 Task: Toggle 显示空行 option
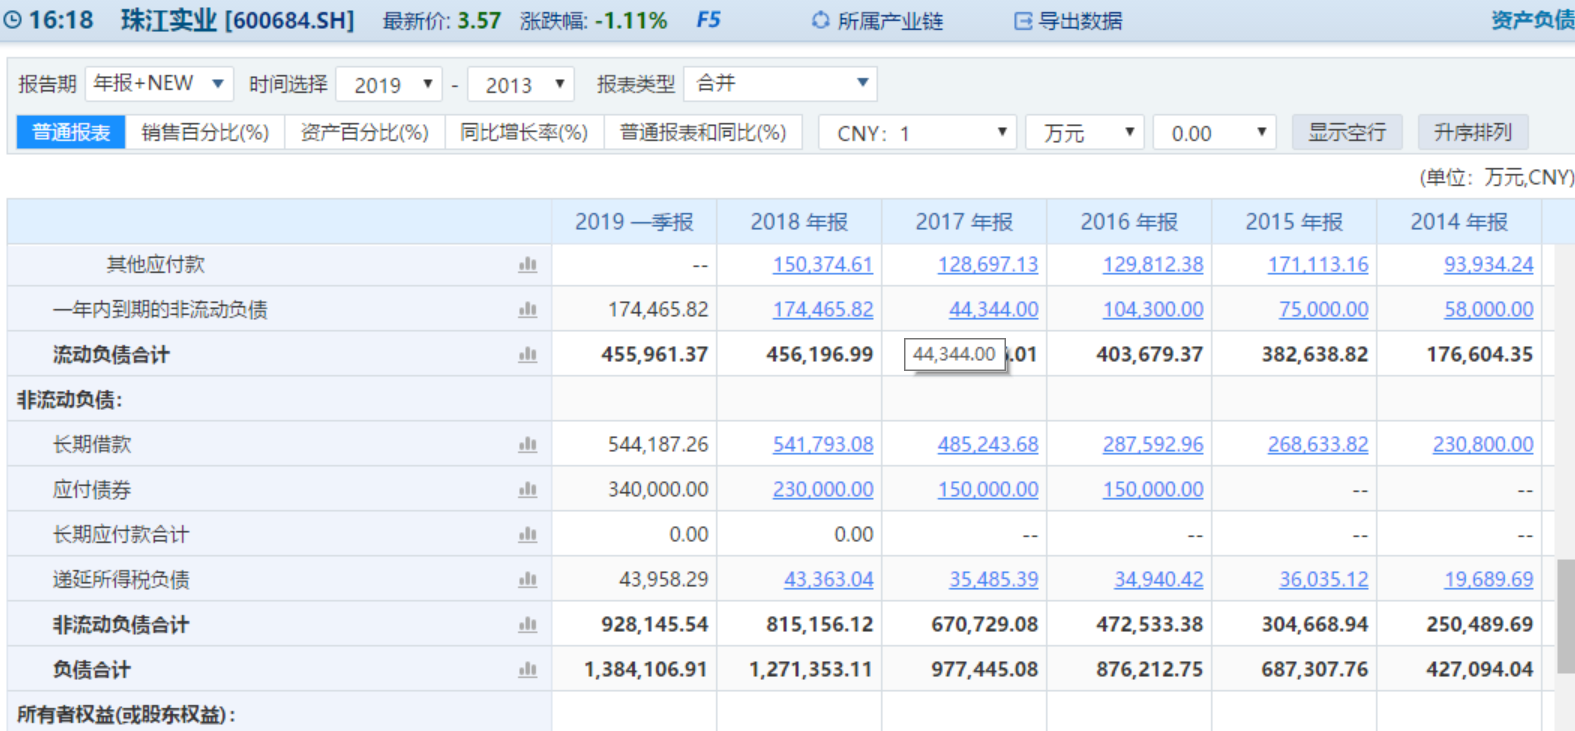[1347, 132]
